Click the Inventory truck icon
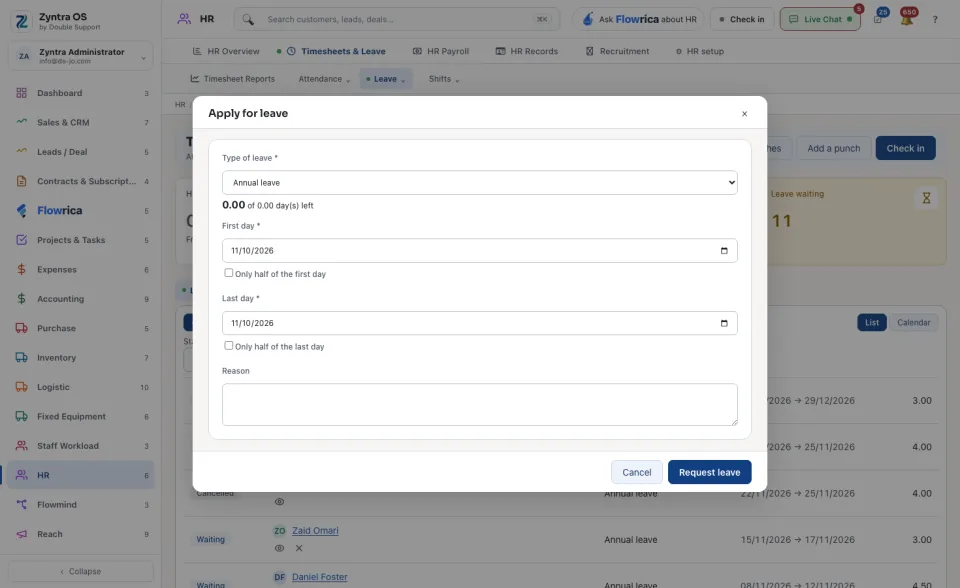 tap(21, 357)
